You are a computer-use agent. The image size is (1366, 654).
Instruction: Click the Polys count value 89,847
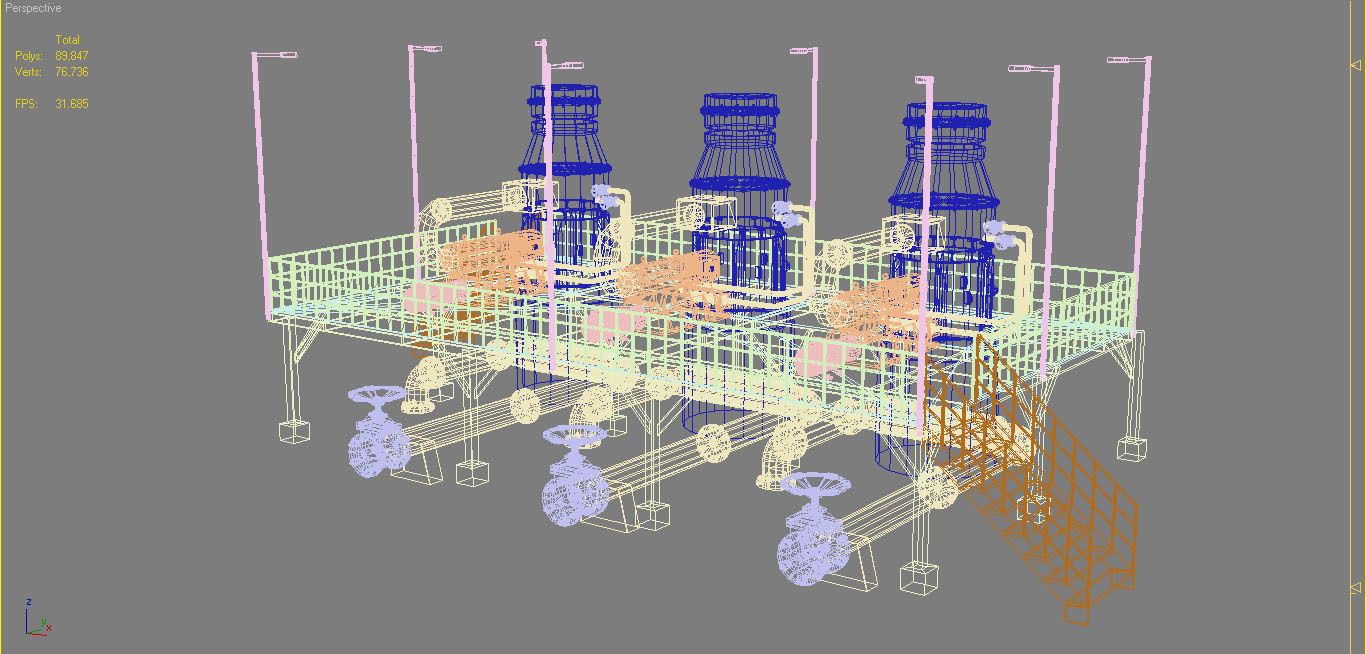click(x=72, y=56)
